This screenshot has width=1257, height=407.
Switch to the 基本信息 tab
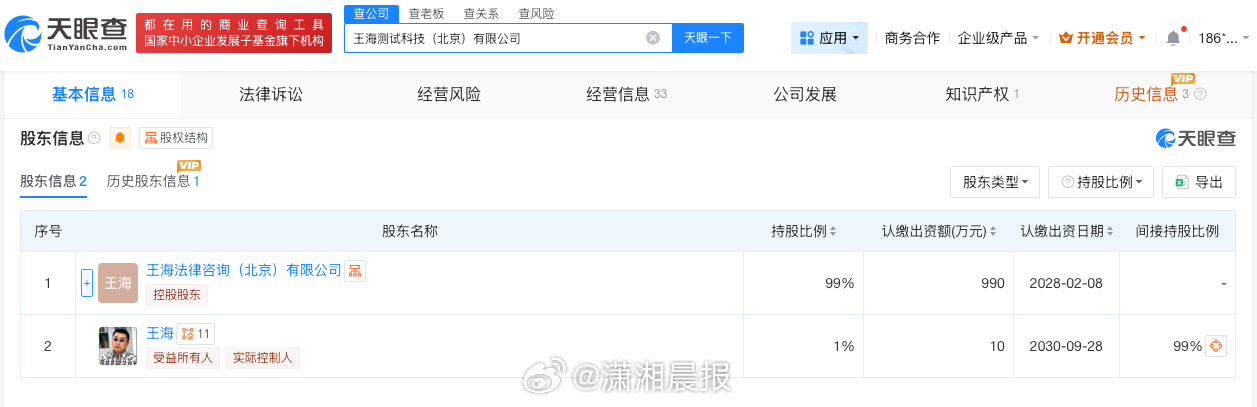92,95
